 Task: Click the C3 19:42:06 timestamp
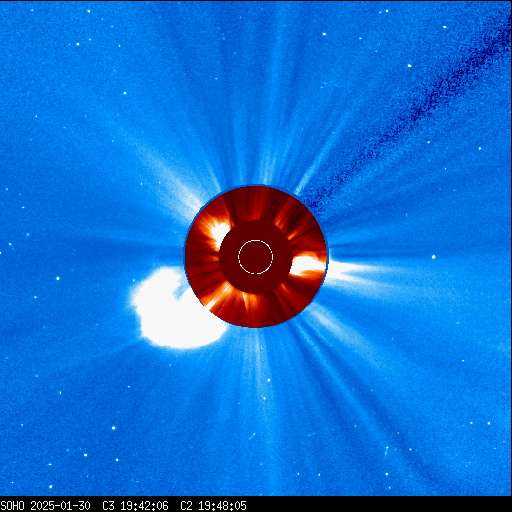click(135, 506)
